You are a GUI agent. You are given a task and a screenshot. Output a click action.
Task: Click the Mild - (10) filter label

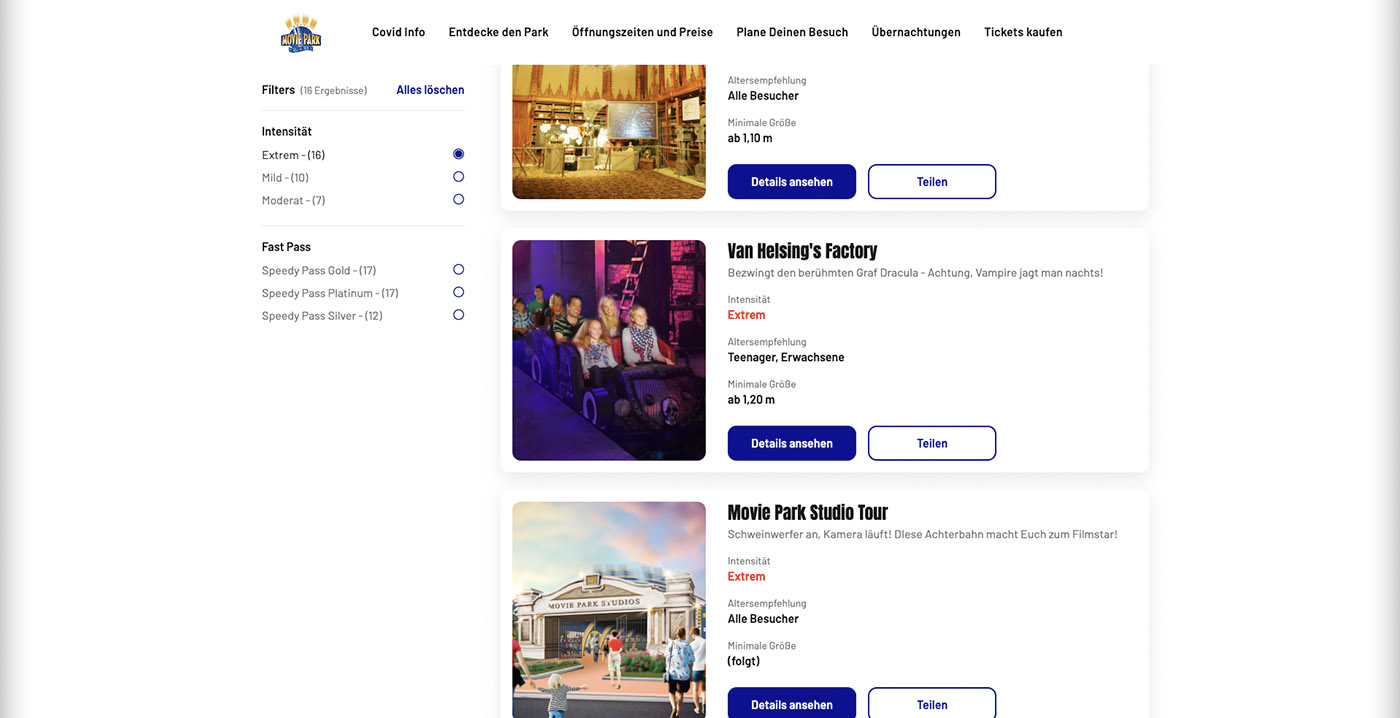pyautogui.click(x=285, y=178)
